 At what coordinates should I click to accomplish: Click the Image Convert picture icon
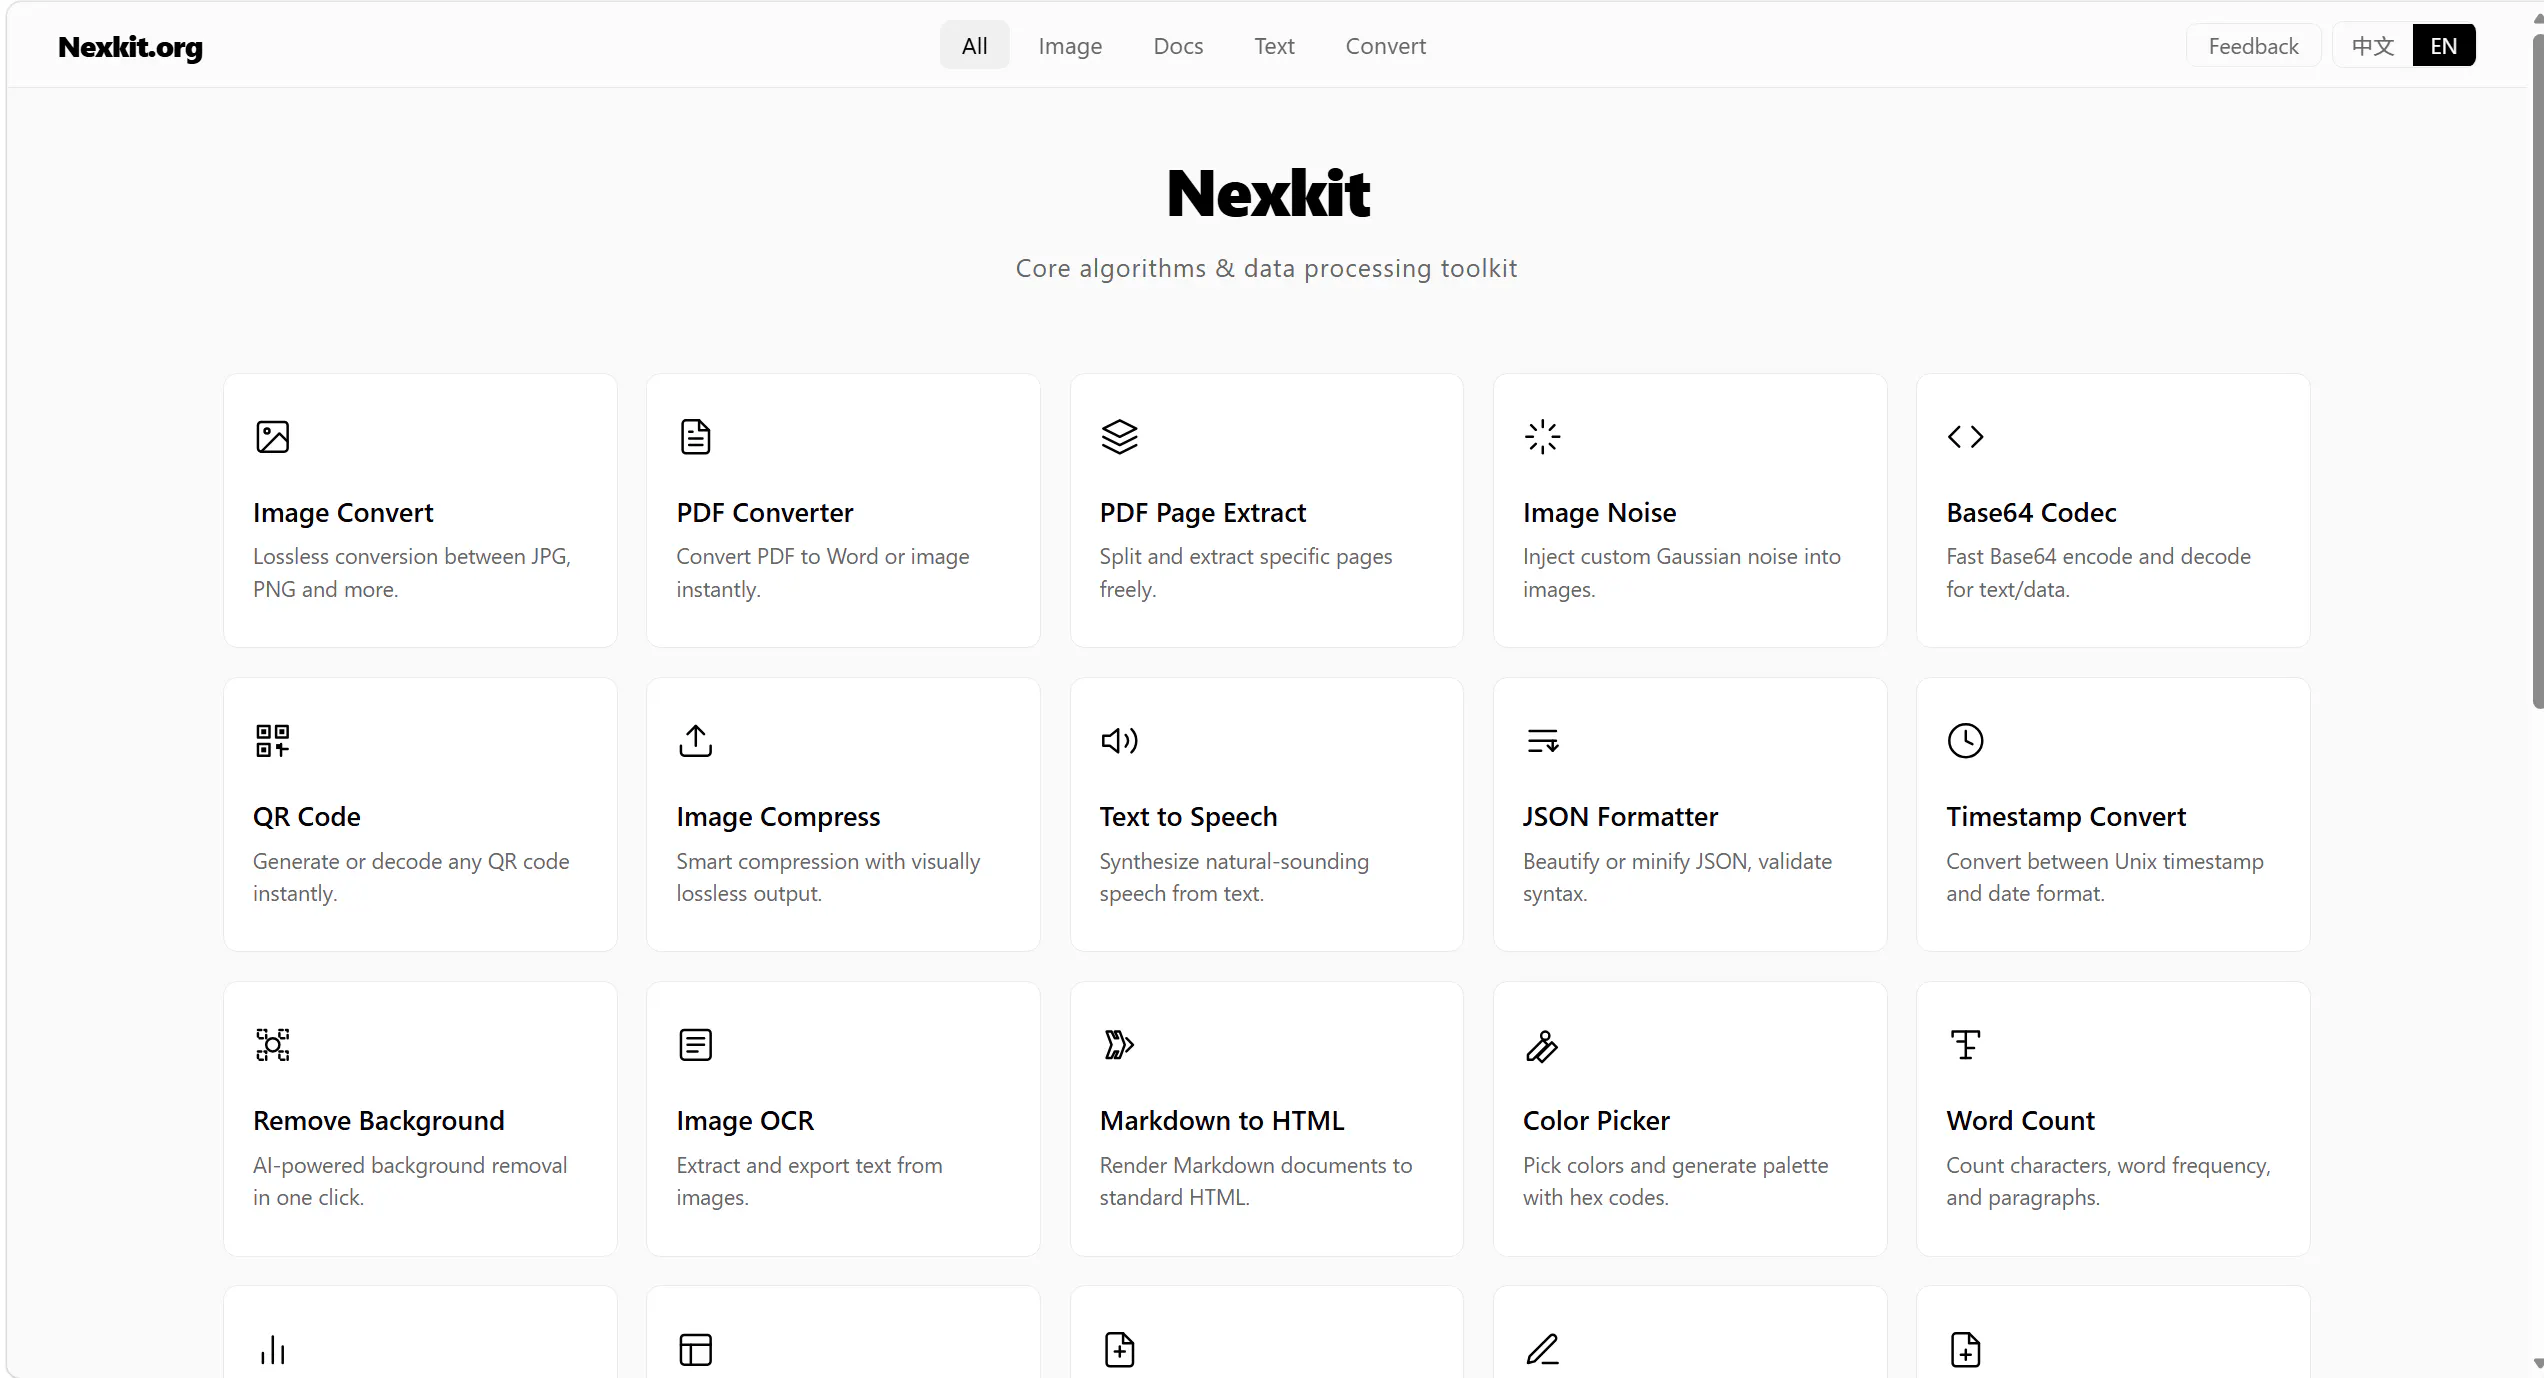[x=272, y=437]
